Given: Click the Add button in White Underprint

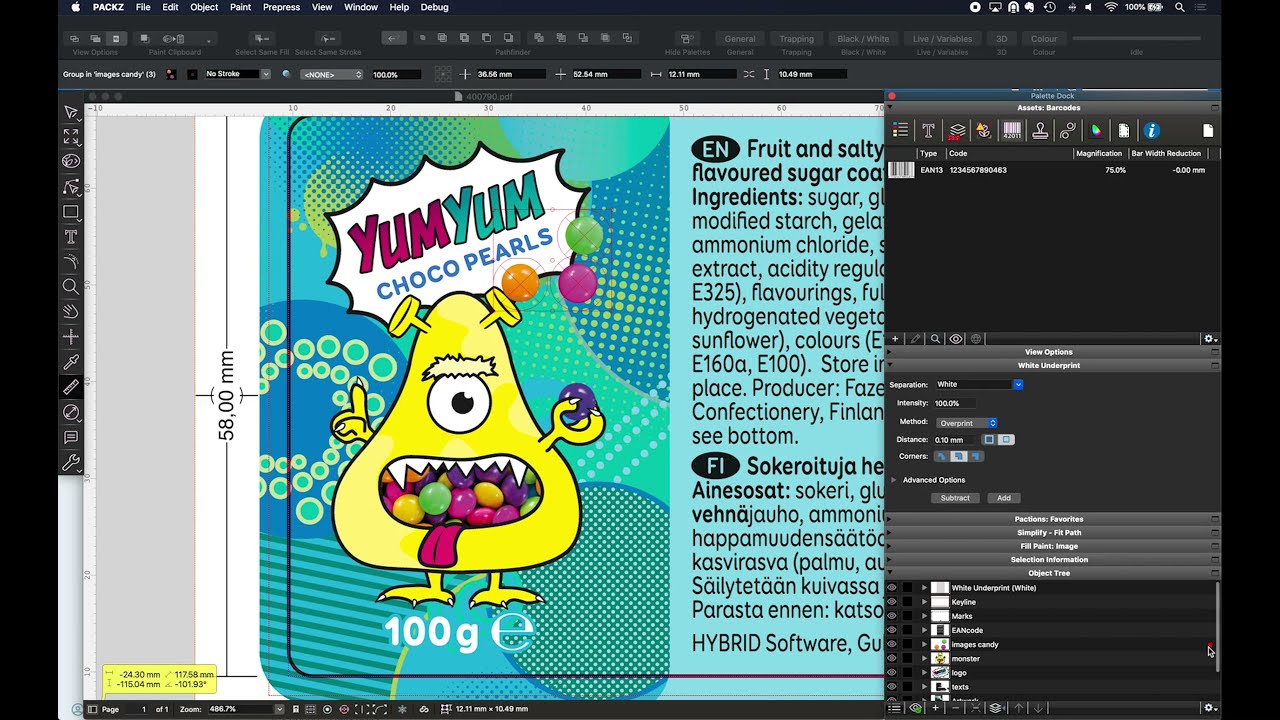Looking at the screenshot, I should (x=1004, y=498).
